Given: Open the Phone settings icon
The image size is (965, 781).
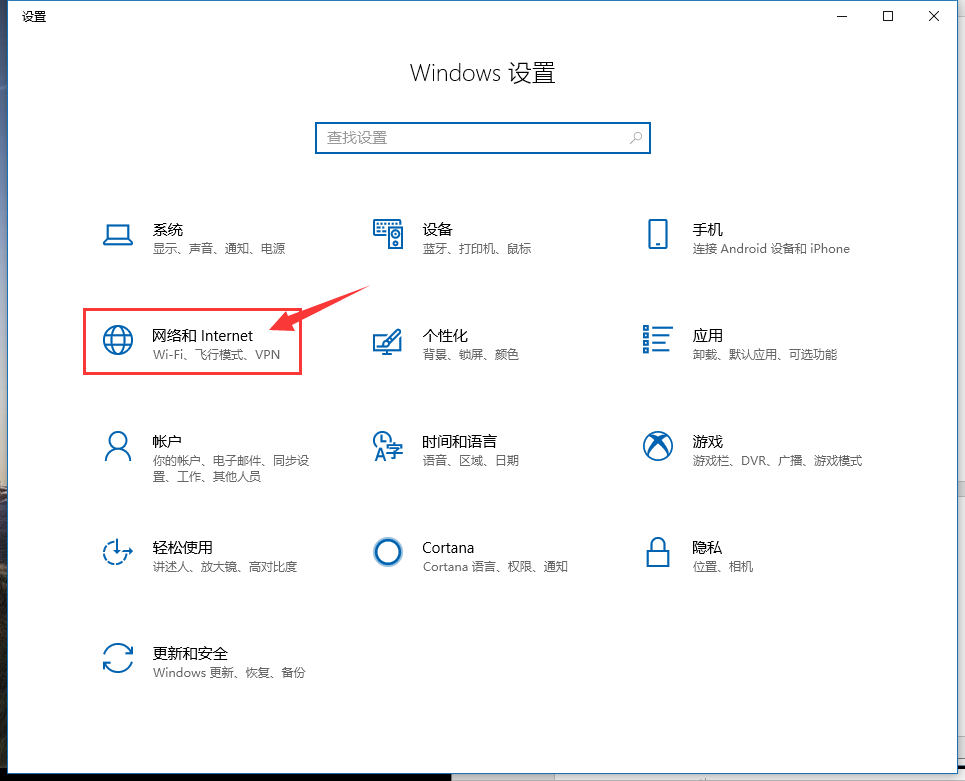Looking at the screenshot, I should tap(657, 234).
